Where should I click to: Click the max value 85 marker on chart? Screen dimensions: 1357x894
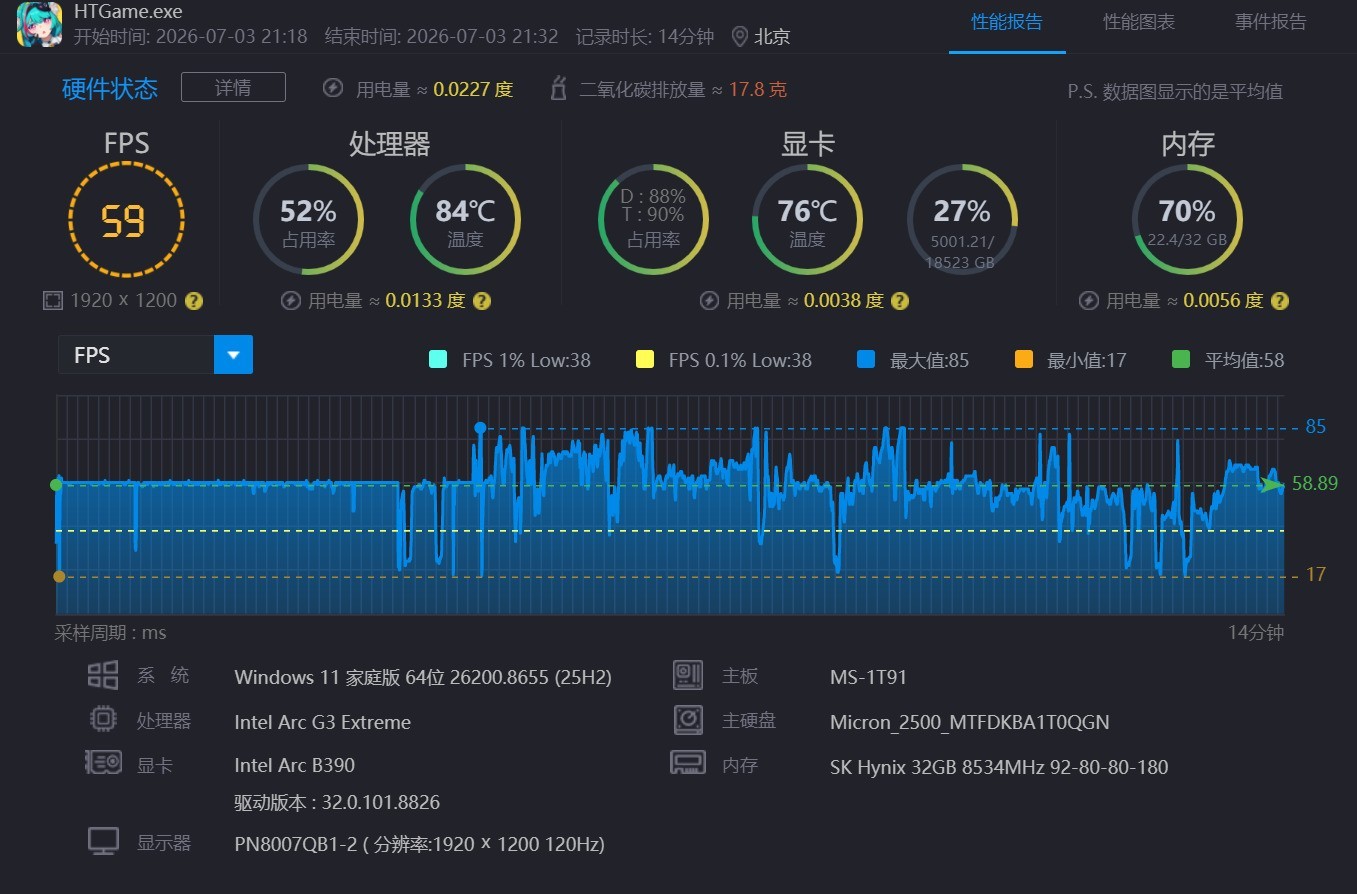coord(480,427)
